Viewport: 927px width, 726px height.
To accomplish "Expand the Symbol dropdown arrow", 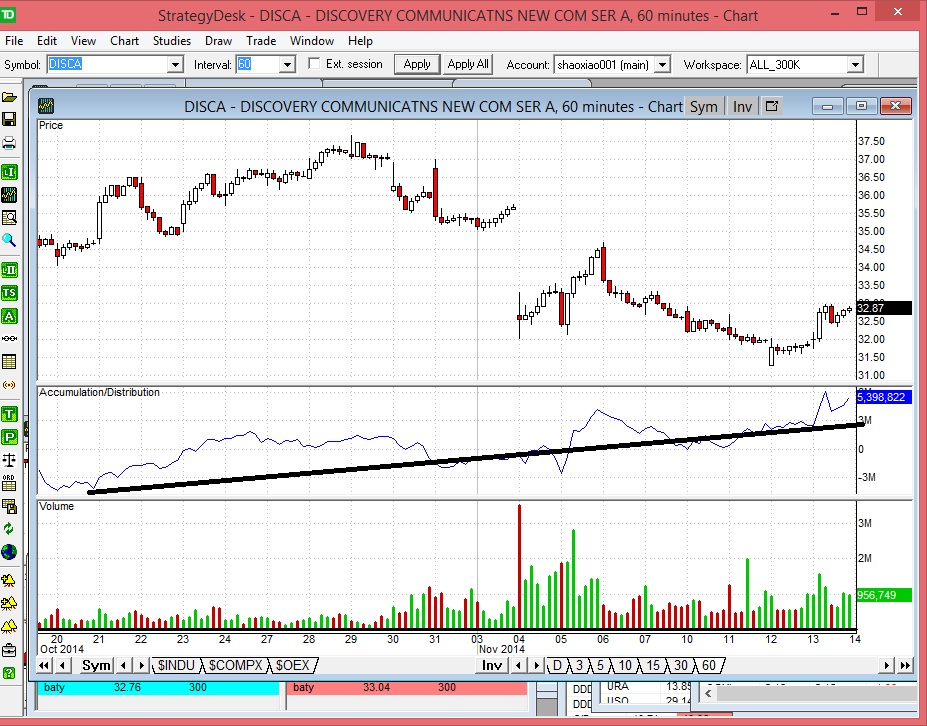I will [175, 64].
